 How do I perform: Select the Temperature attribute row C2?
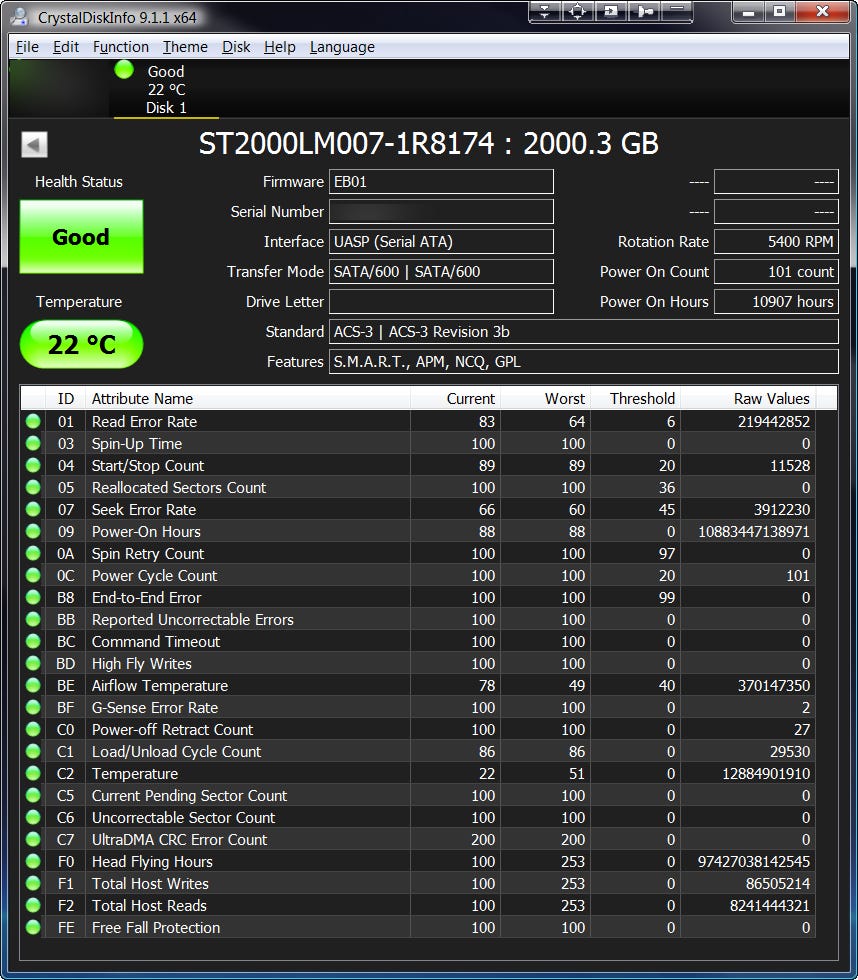[419, 773]
